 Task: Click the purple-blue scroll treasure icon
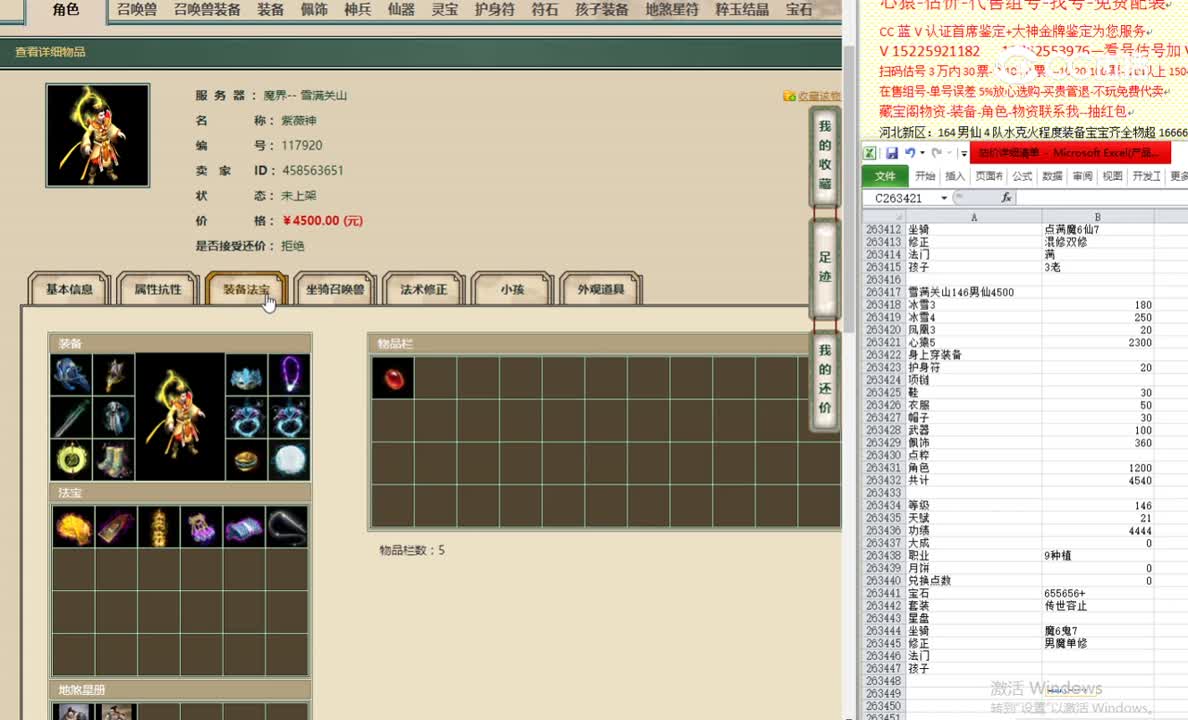pyautogui.click(x=244, y=527)
